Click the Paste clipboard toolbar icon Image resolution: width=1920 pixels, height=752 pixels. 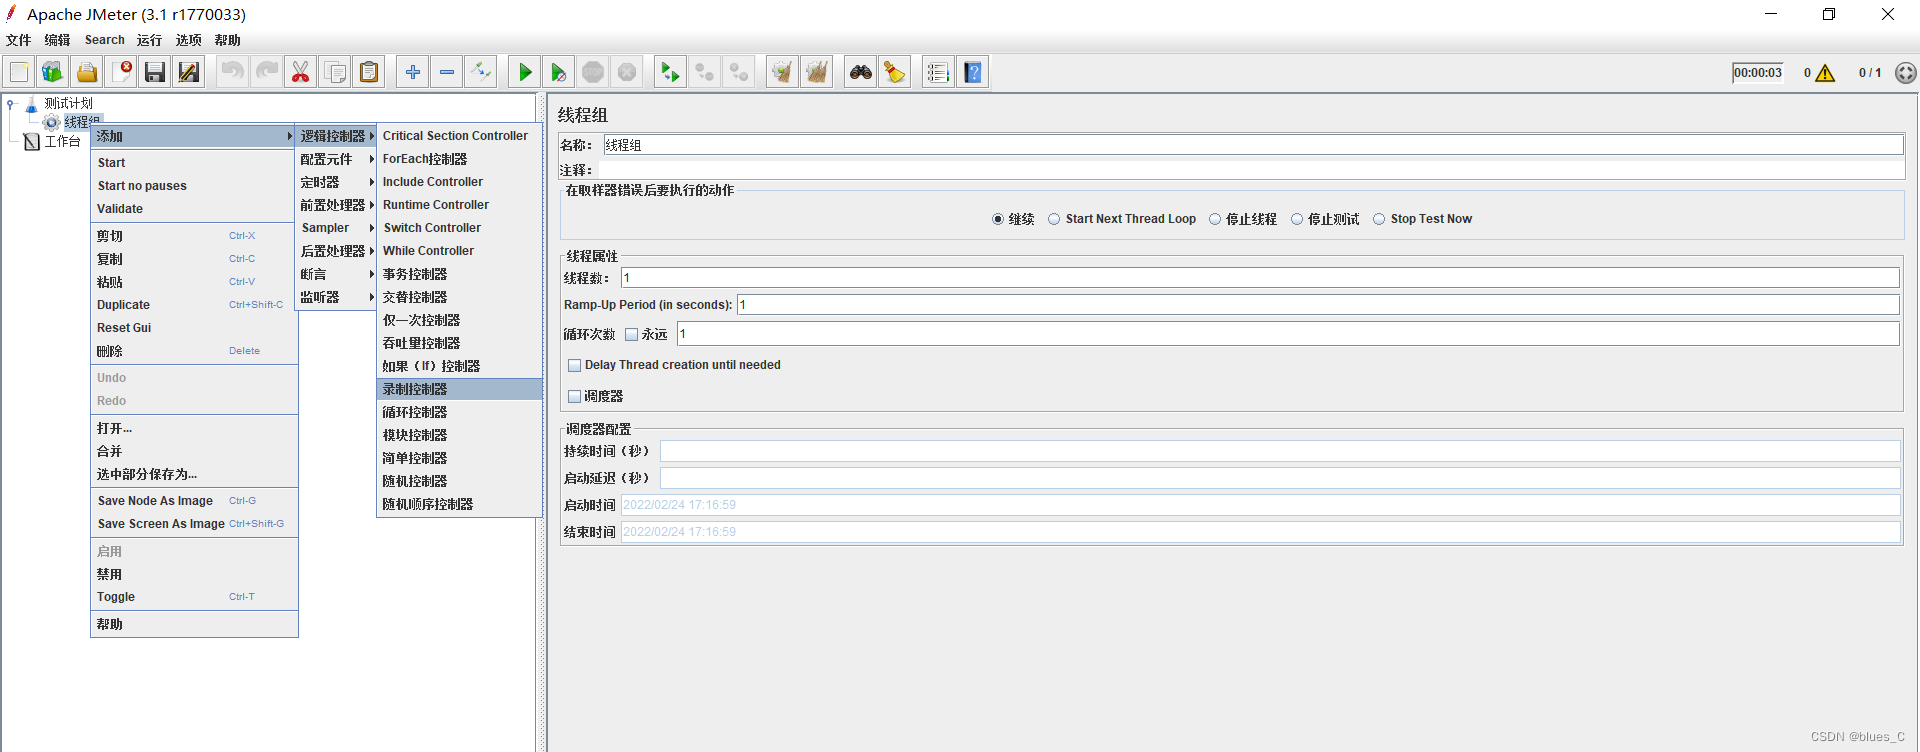369,72
